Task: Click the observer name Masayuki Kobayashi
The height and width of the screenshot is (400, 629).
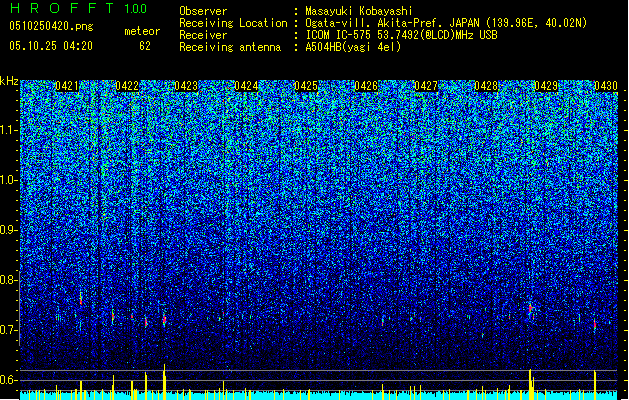Action: (x=359, y=11)
